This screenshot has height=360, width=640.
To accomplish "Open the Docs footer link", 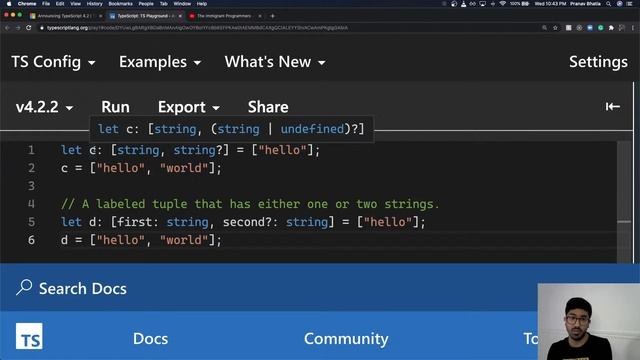I will pos(150,338).
